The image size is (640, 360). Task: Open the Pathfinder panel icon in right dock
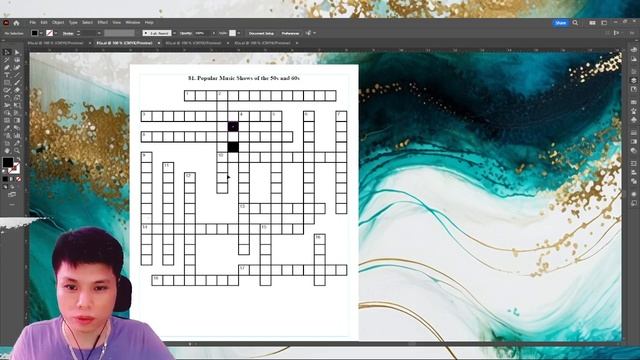point(633,181)
